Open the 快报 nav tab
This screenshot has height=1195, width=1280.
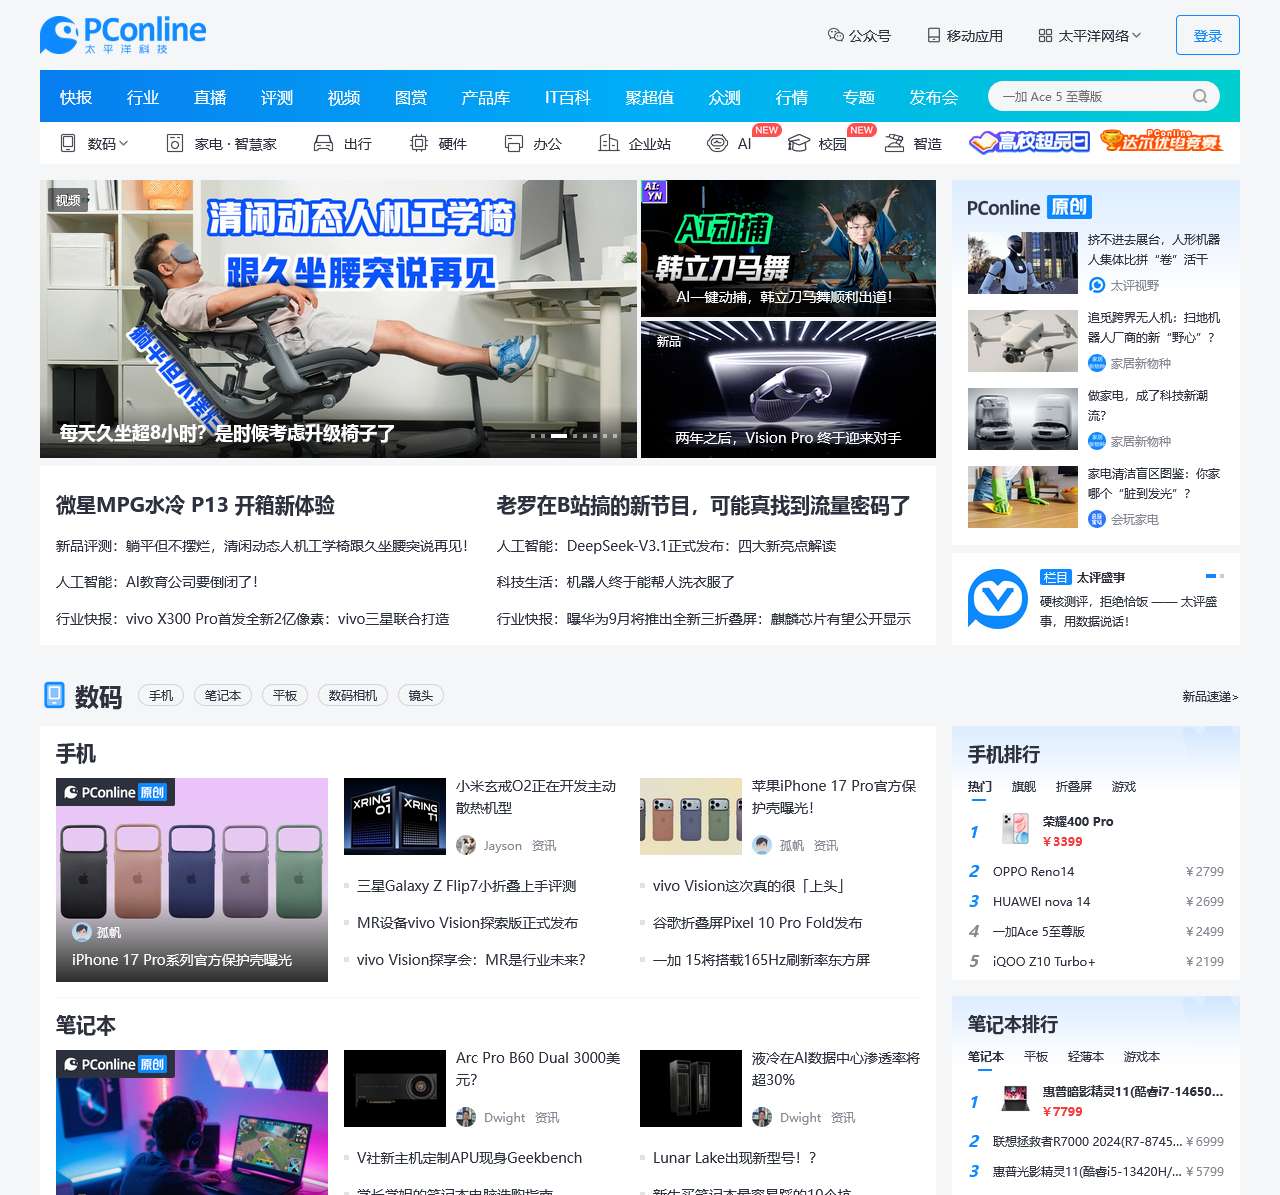(x=76, y=97)
